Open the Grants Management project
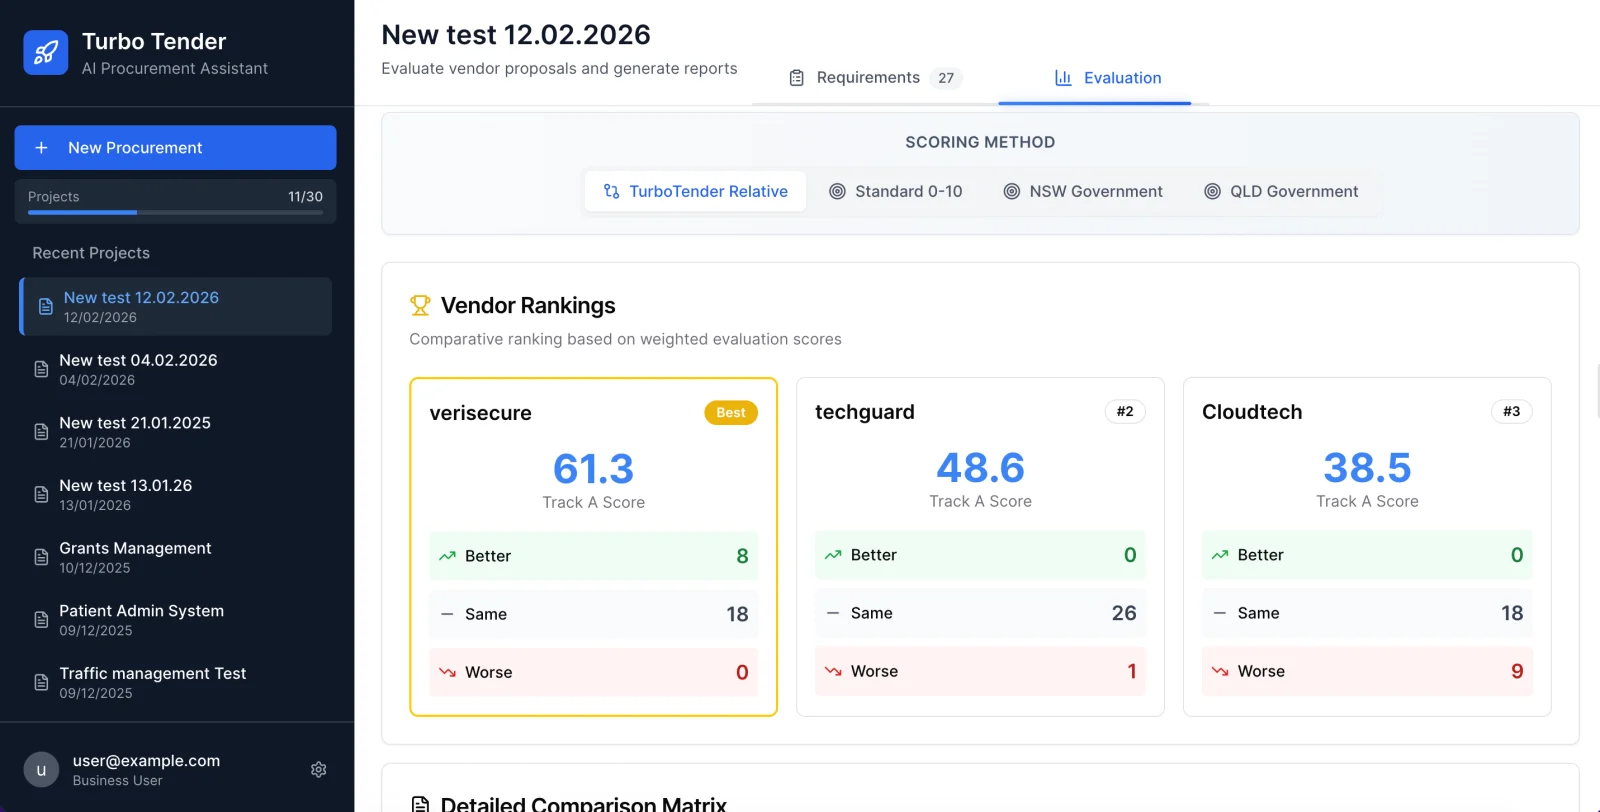1600x812 pixels. click(176, 557)
